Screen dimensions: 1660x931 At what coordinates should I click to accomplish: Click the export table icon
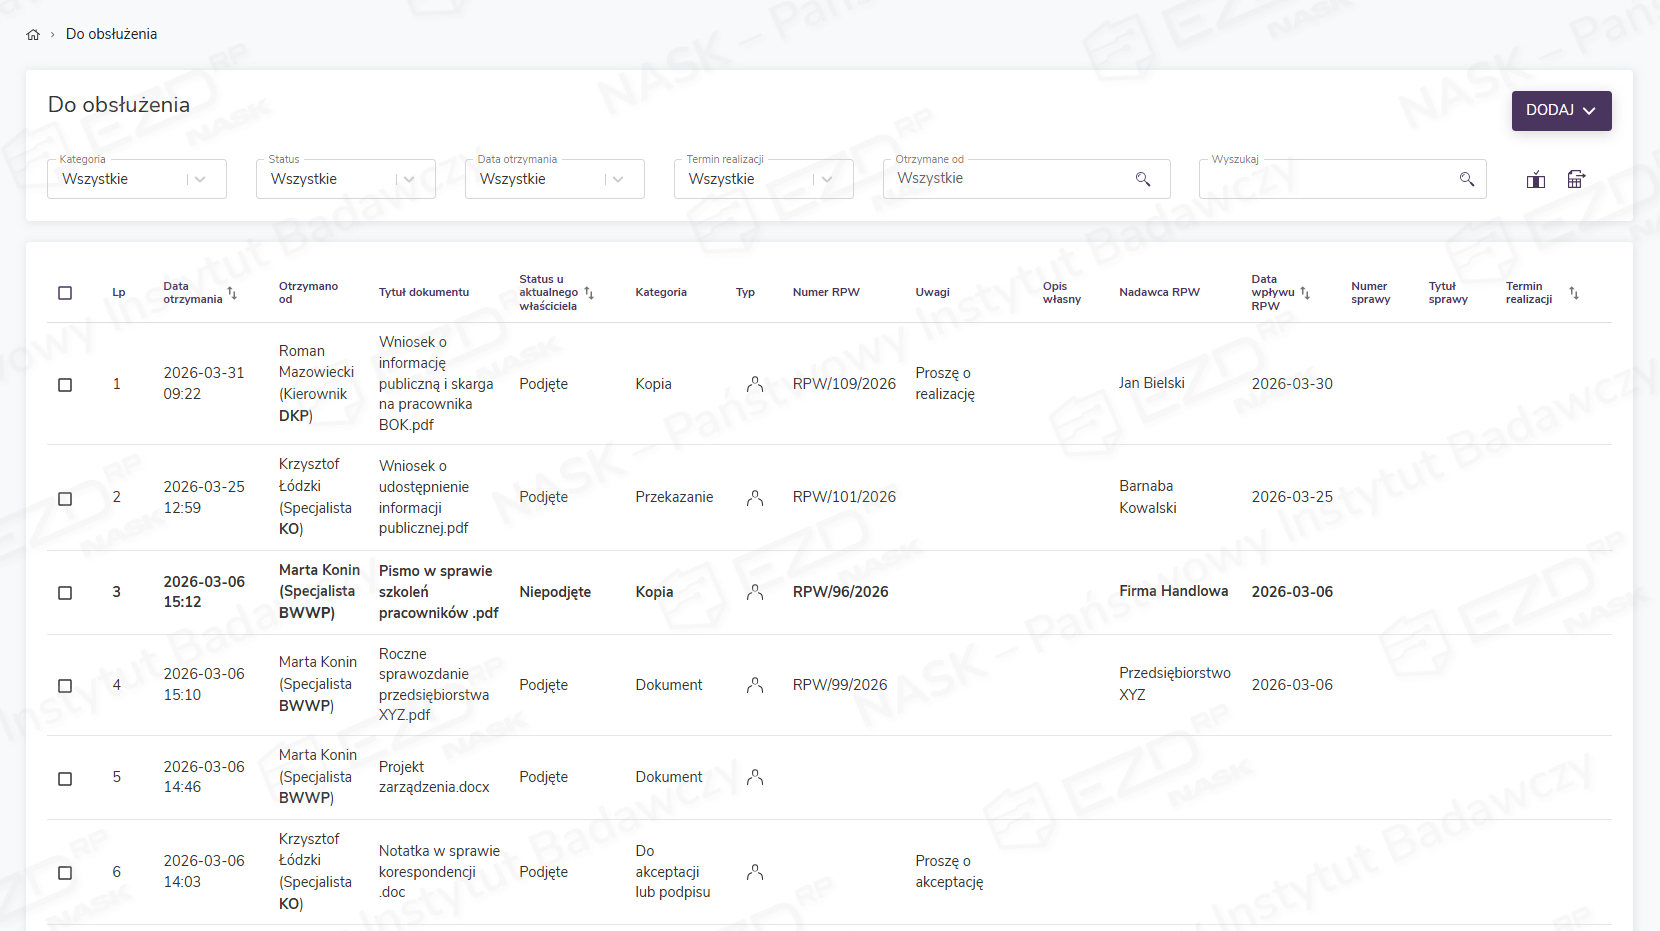pos(1575,179)
